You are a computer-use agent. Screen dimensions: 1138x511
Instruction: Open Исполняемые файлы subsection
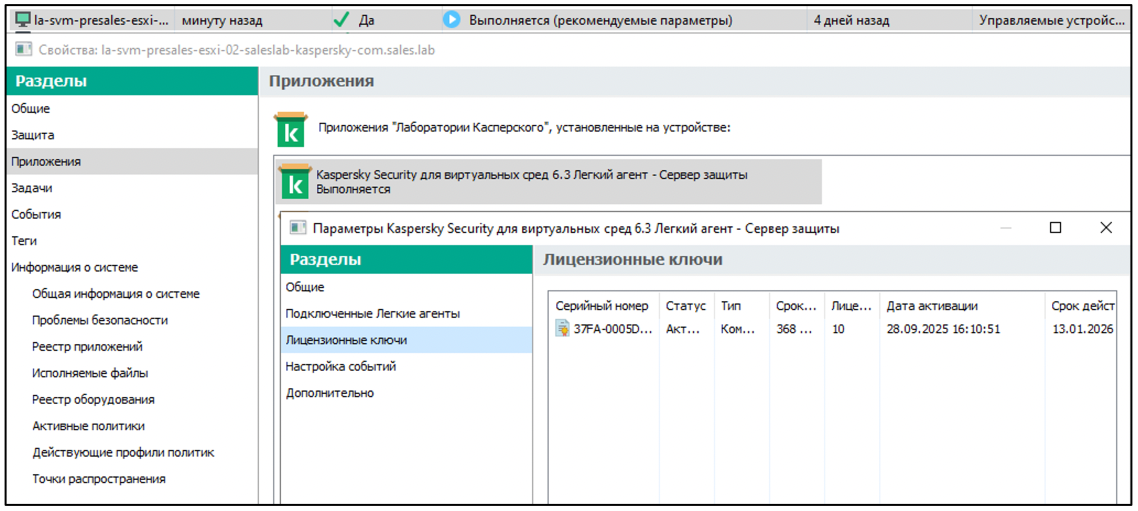point(90,373)
